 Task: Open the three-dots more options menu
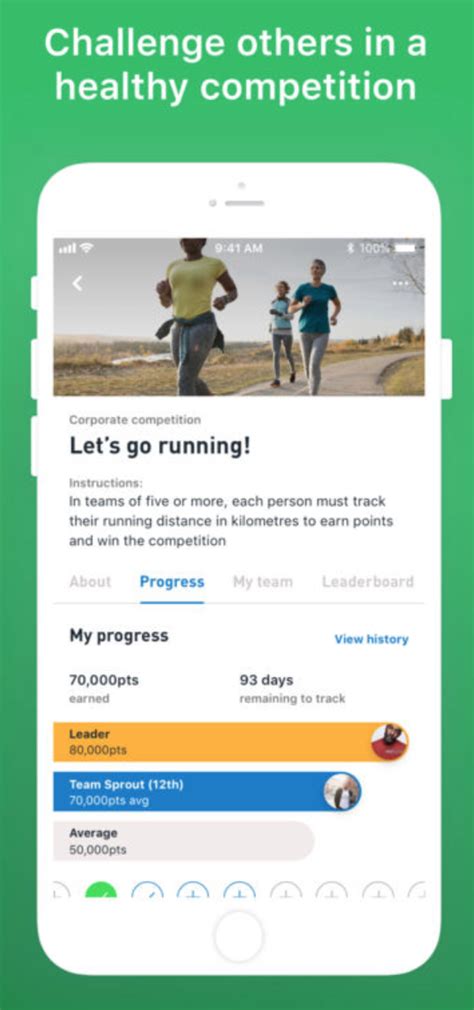(x=401, y=283)
